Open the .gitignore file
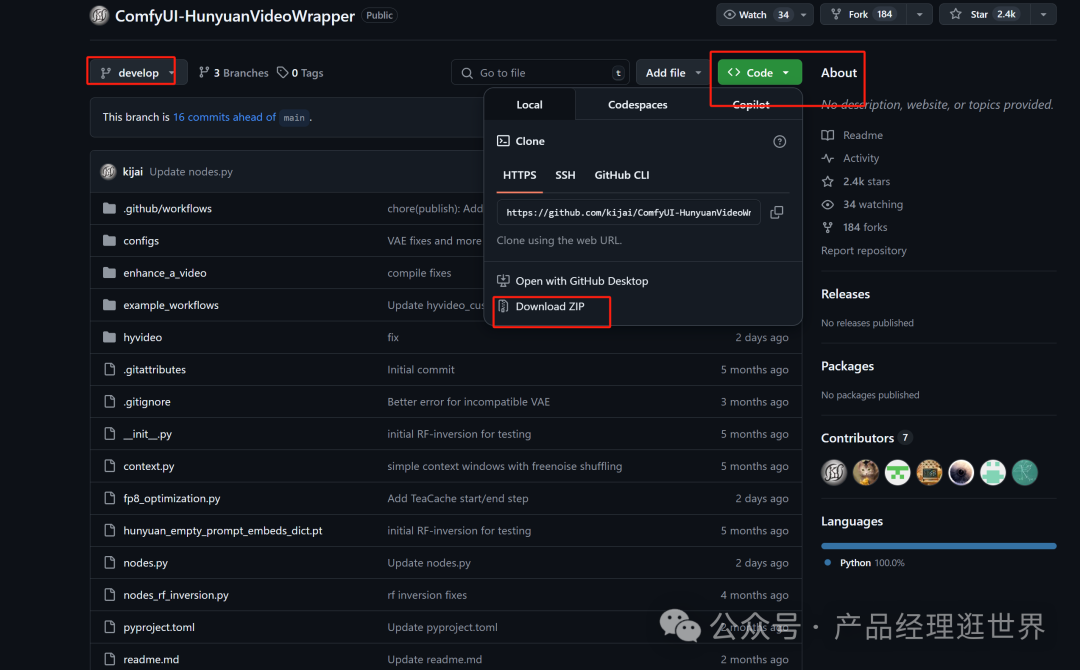 point(147,402)
